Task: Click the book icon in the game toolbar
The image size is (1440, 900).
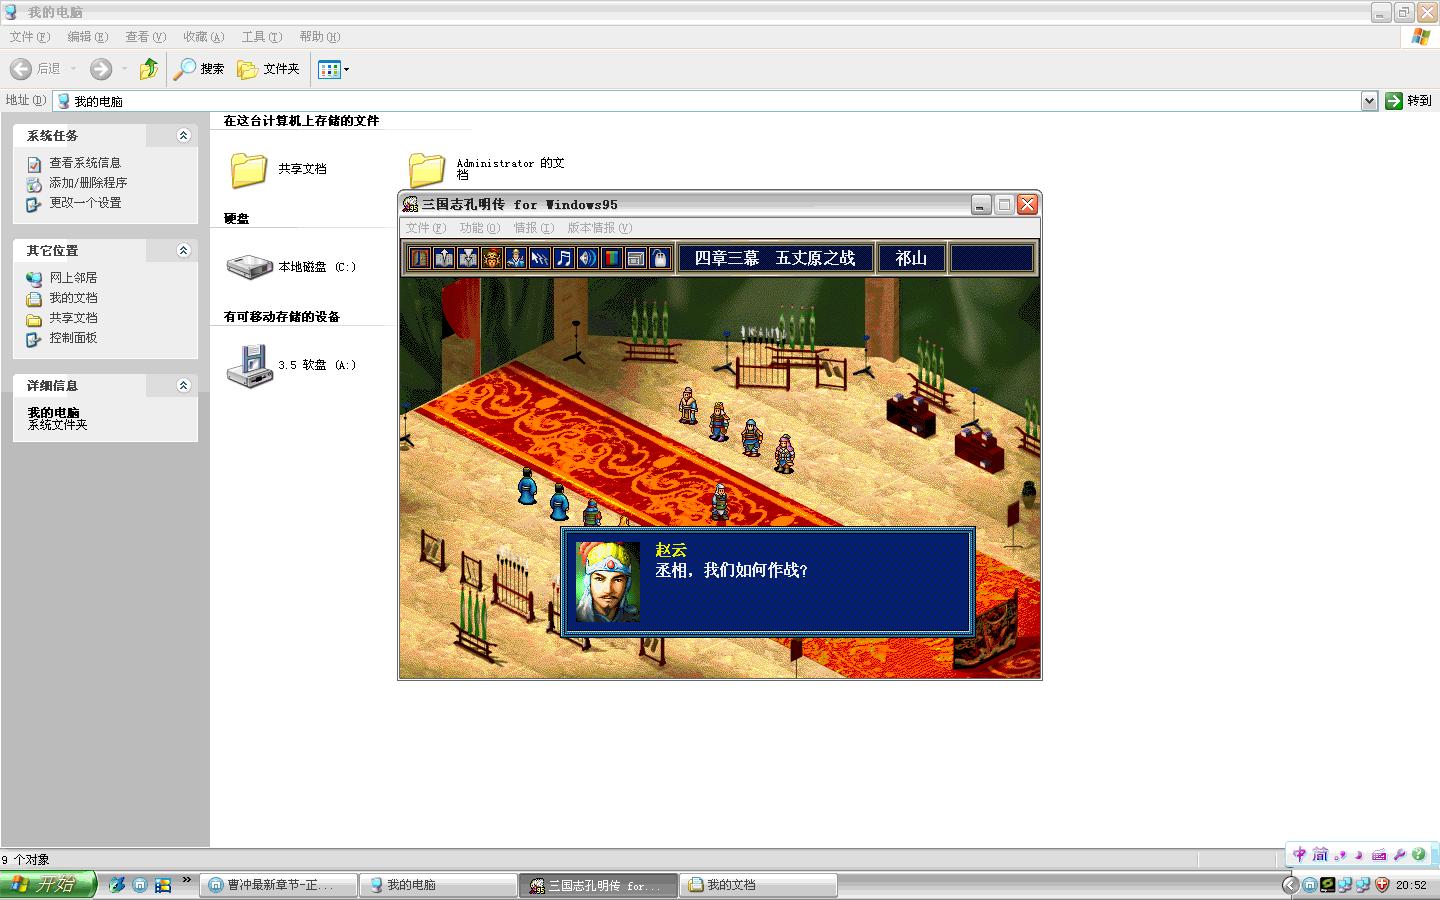Action: click(419, 258)
